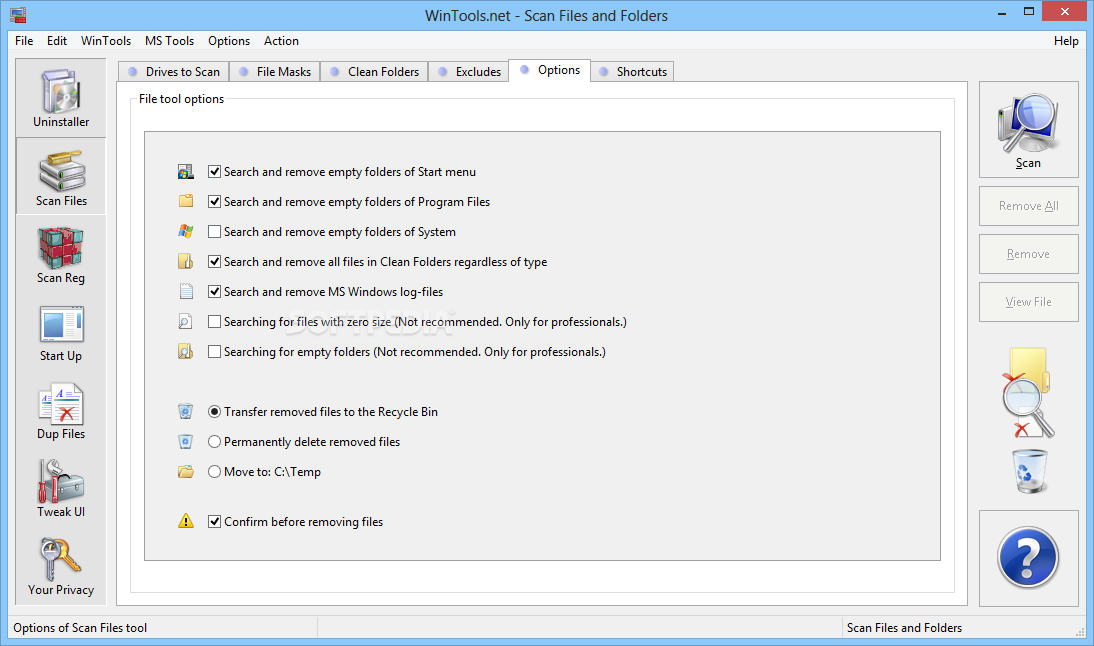Enable searching for empty folders checkbox
The width and height of the screenshot is (1094, 646).
tap(214, 352)
